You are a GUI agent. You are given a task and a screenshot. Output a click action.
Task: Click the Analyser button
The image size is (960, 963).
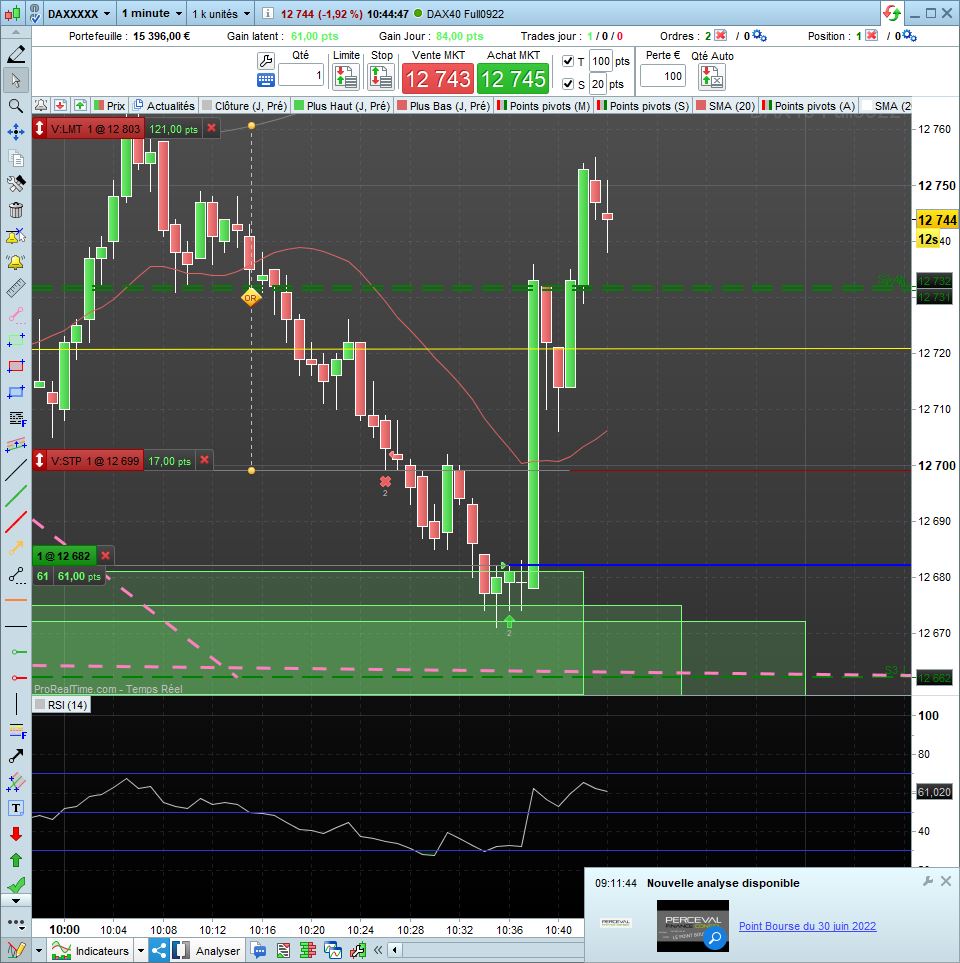[207, 951]
